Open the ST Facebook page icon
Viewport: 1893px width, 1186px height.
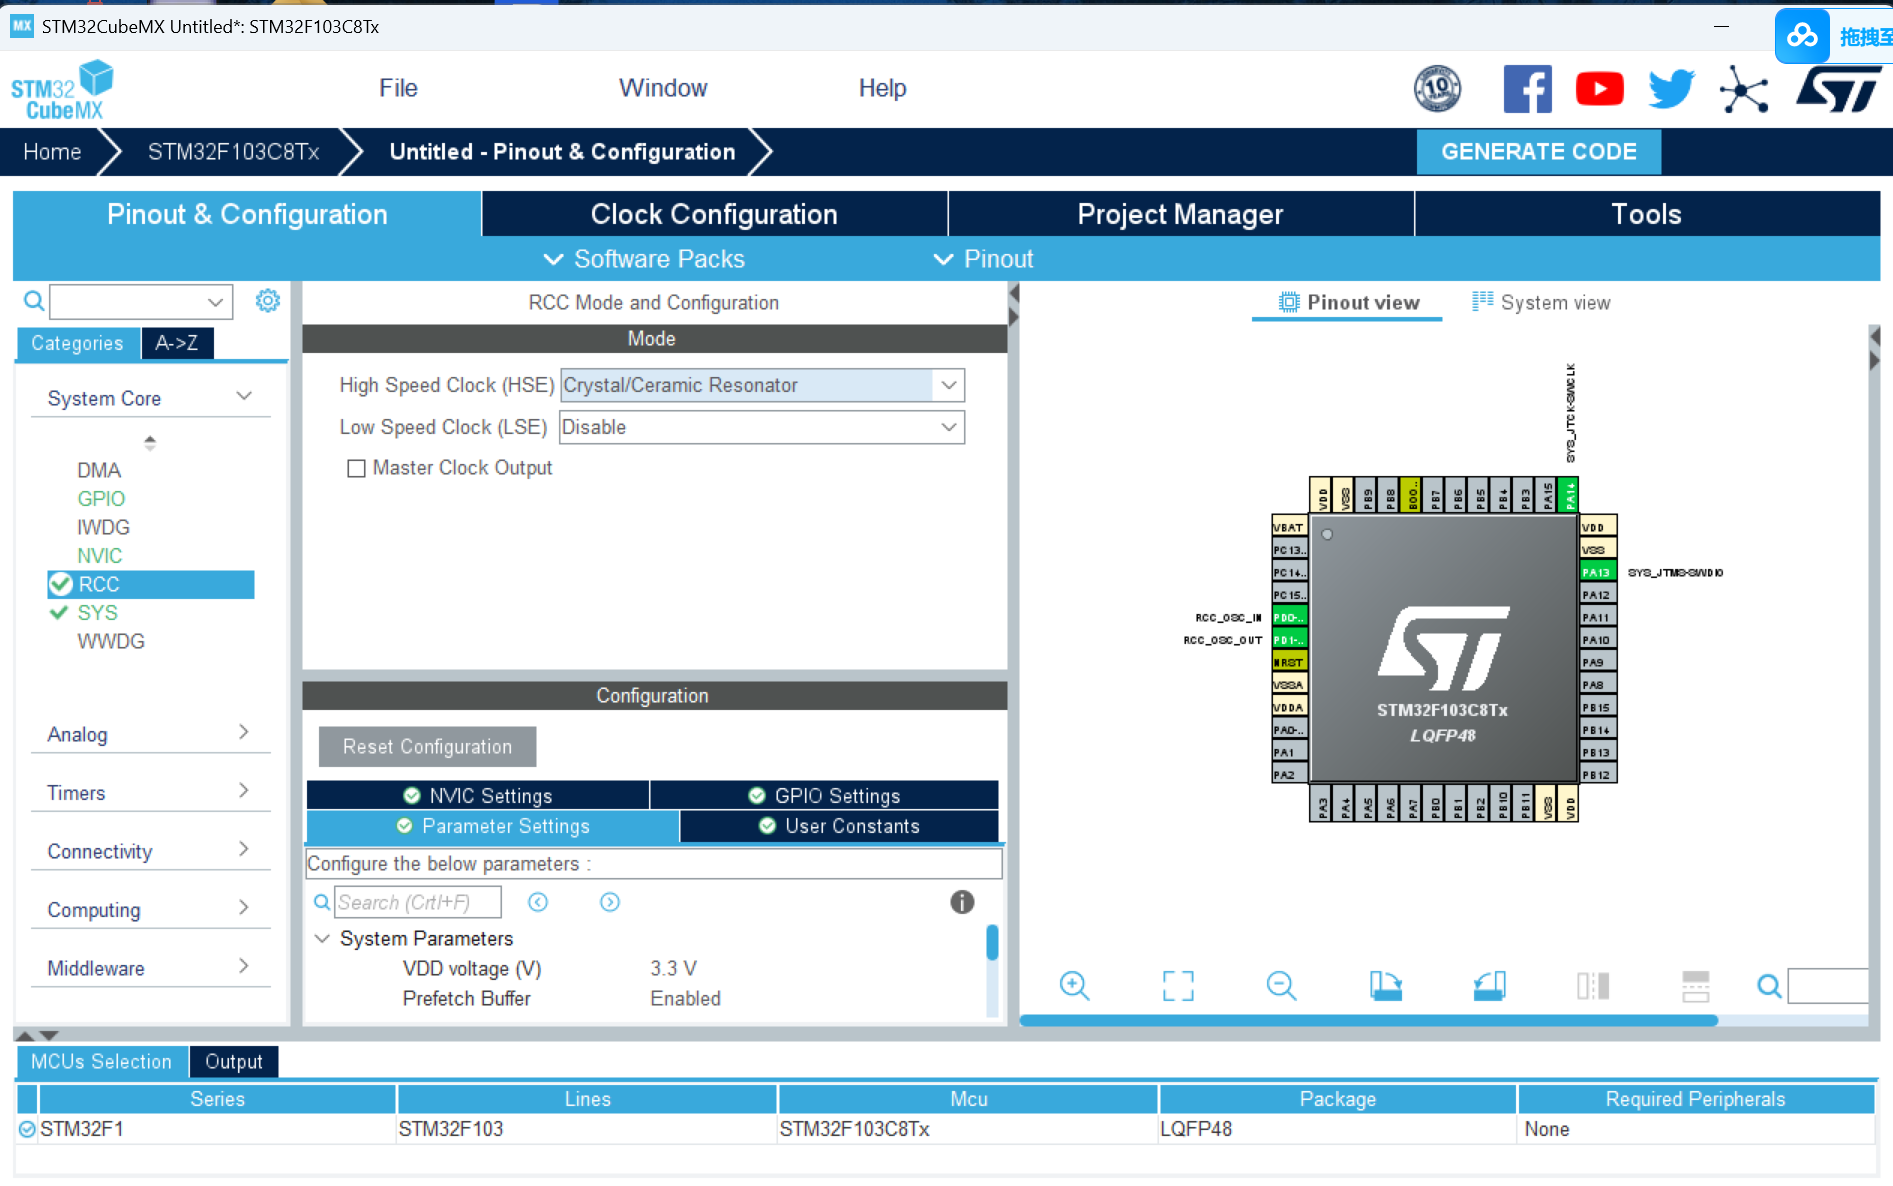coord(1527,89)
